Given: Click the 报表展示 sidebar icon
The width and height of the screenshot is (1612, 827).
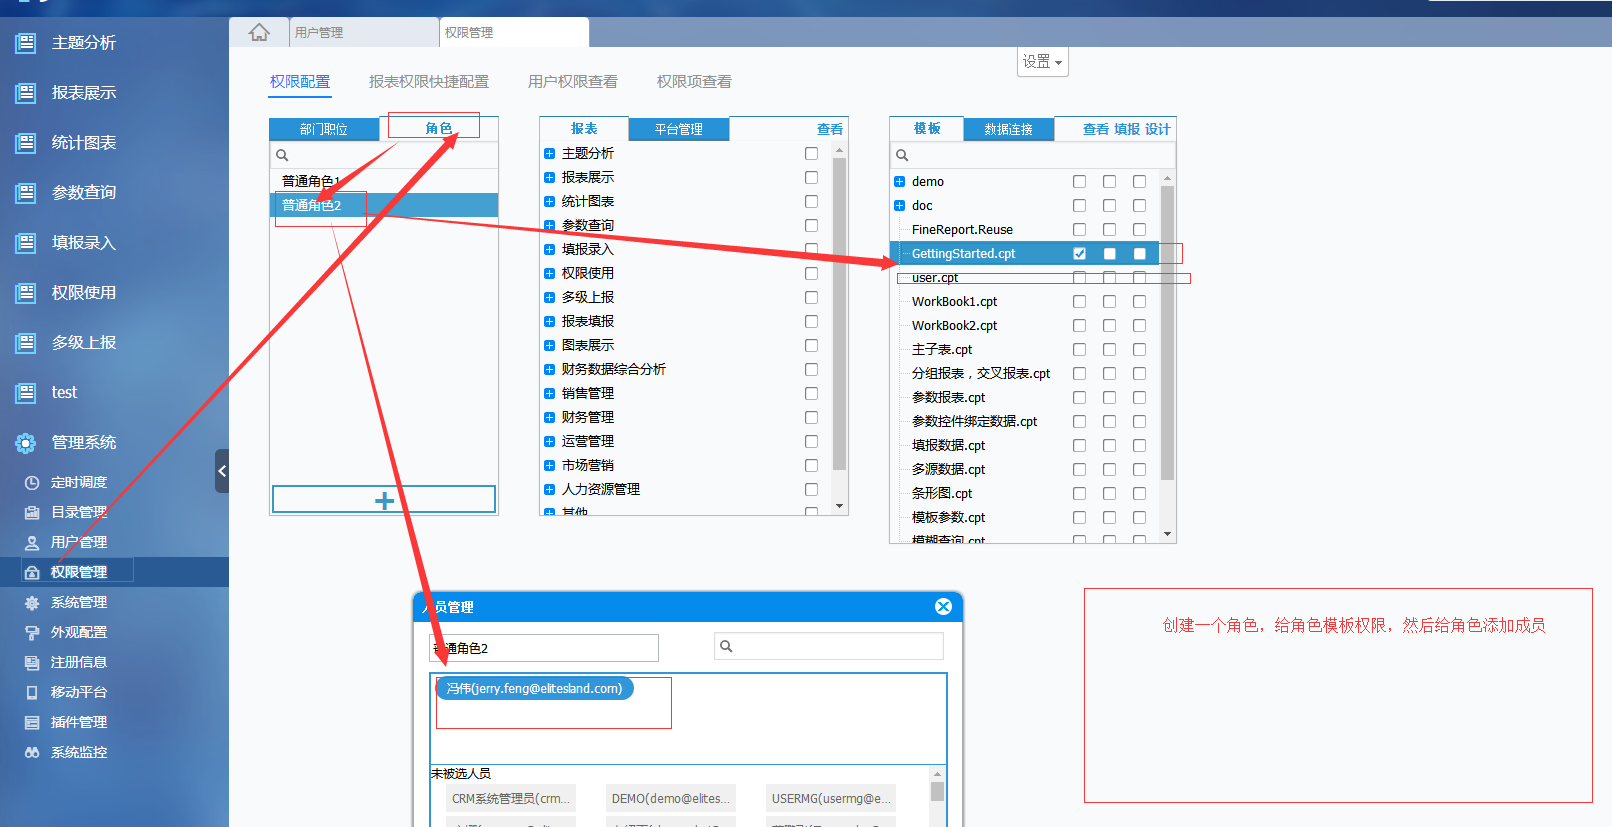Looking at the screenshot, I should point(26,93).
